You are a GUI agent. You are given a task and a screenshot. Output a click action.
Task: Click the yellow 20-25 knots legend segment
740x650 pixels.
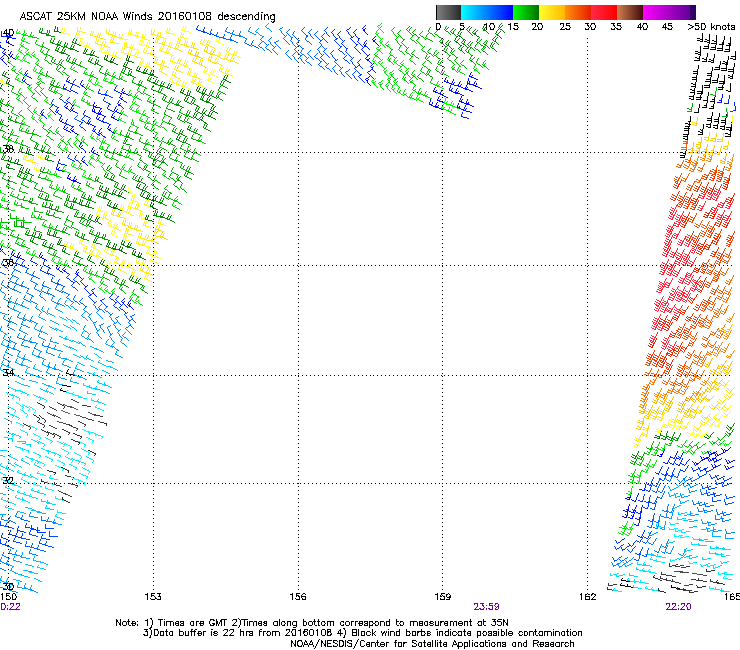(552, 12)
